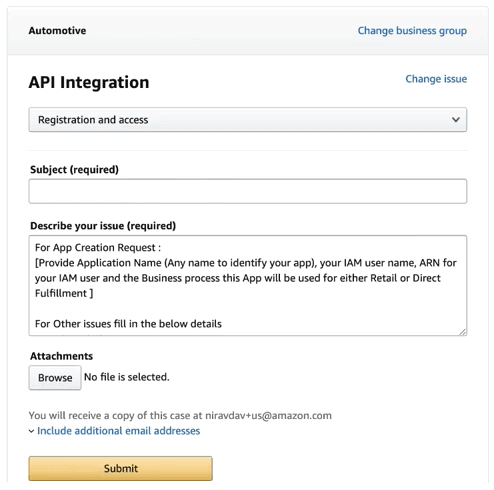
Task: Click the Automotive business group header
Action: tap(57, 31)
